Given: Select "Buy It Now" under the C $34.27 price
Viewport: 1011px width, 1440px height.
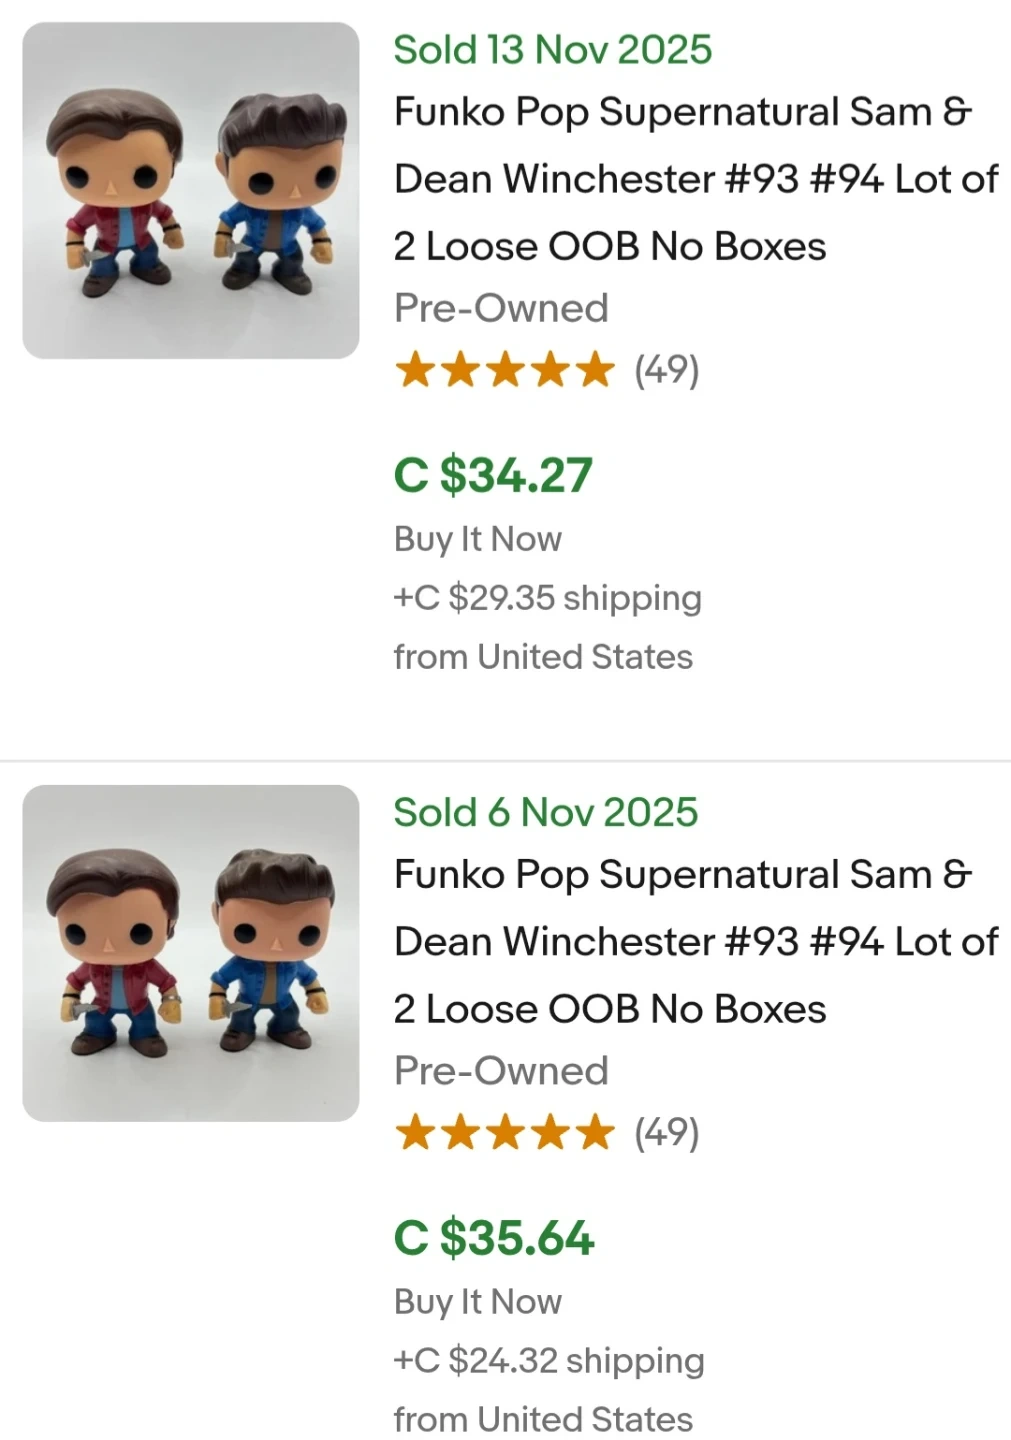Looking at the screenshot, I should [478, 539].
